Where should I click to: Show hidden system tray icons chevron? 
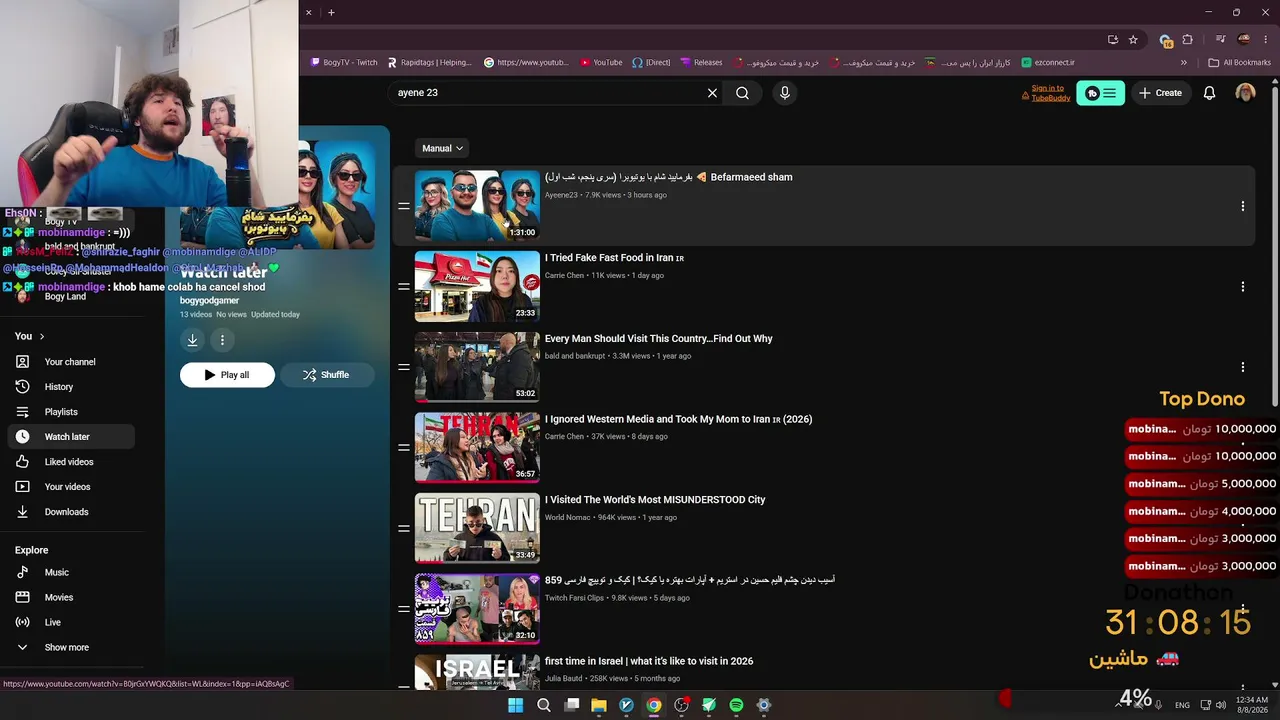[x=1117, y=705]
